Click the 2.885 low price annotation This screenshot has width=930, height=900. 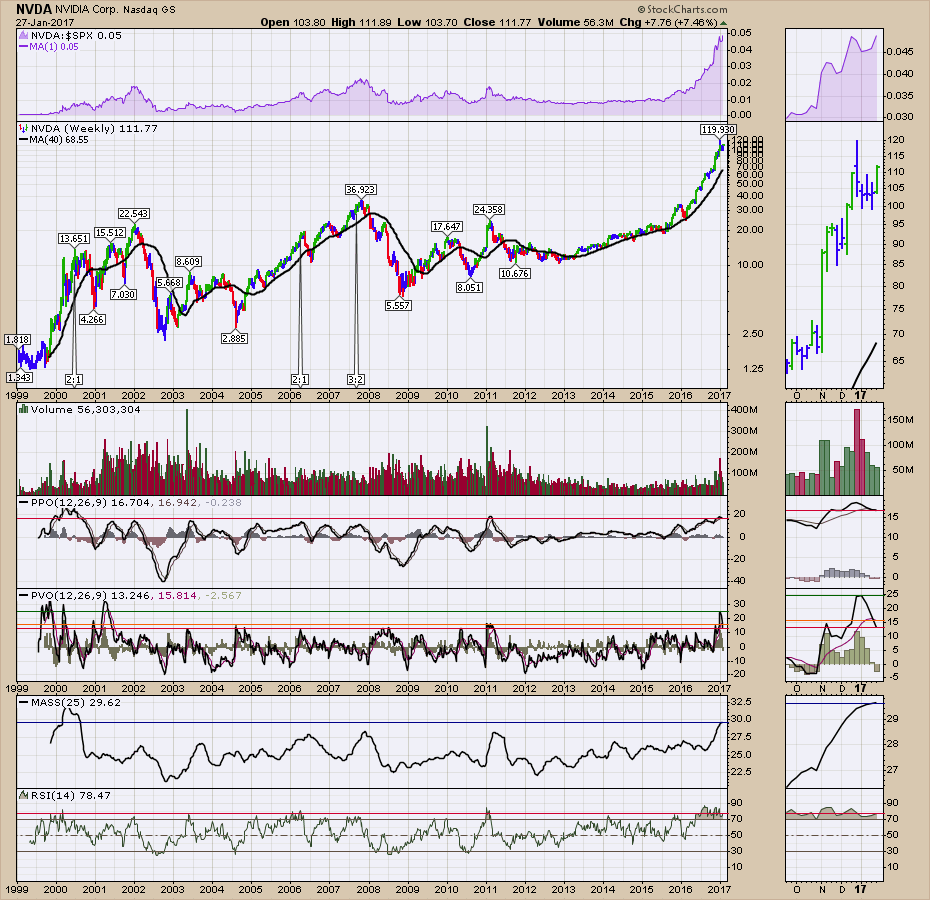pyautogui.click(x=234, y=338)
